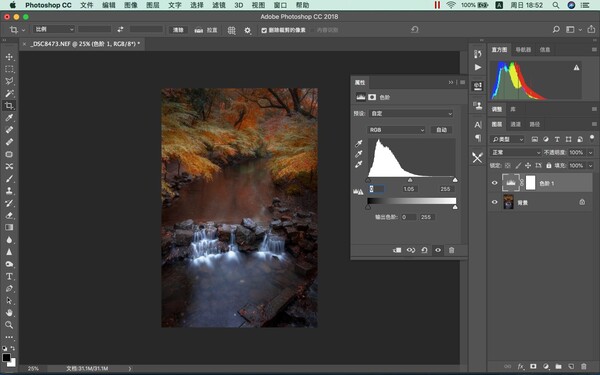Image resolution: width=600 pixels, height=375 pixels.
Task: Select the horizontal Type tool
Action: (x=9, y=276)
